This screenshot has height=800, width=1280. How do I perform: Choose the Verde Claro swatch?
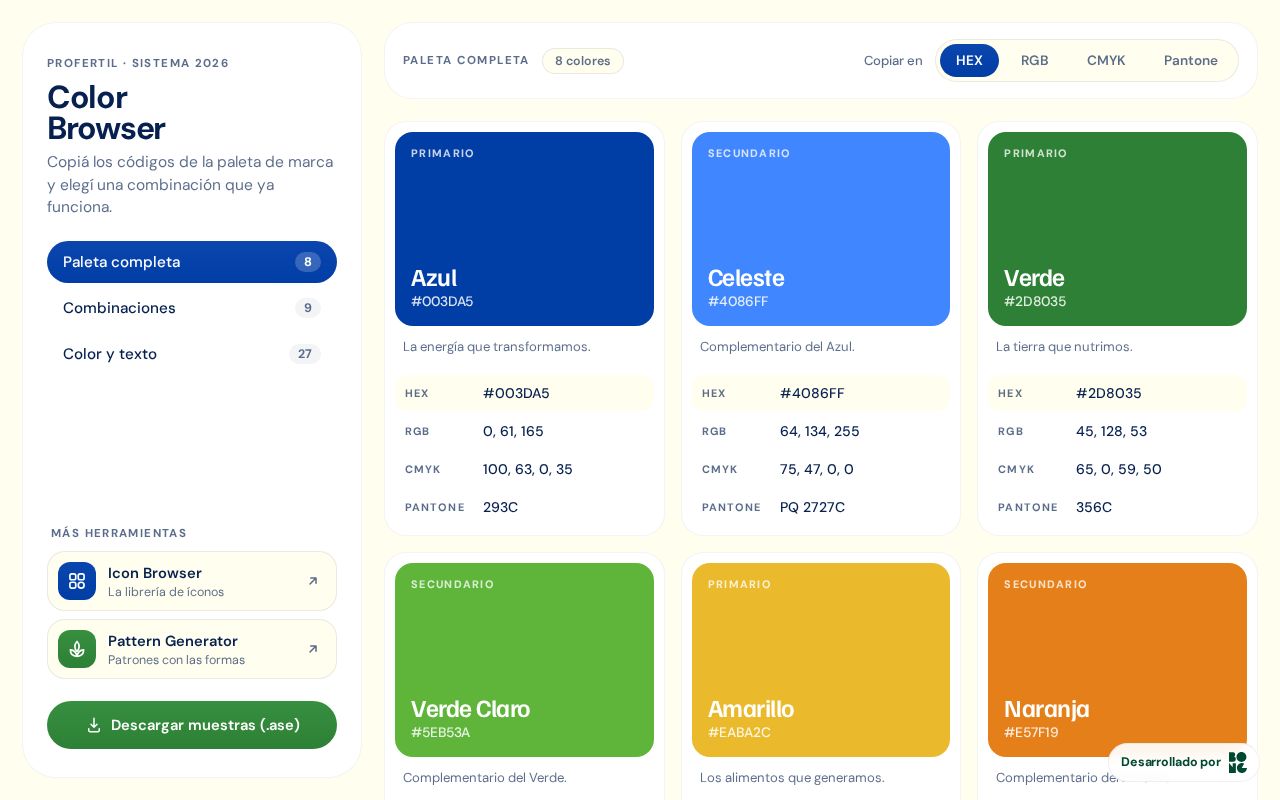coord(524,660)
